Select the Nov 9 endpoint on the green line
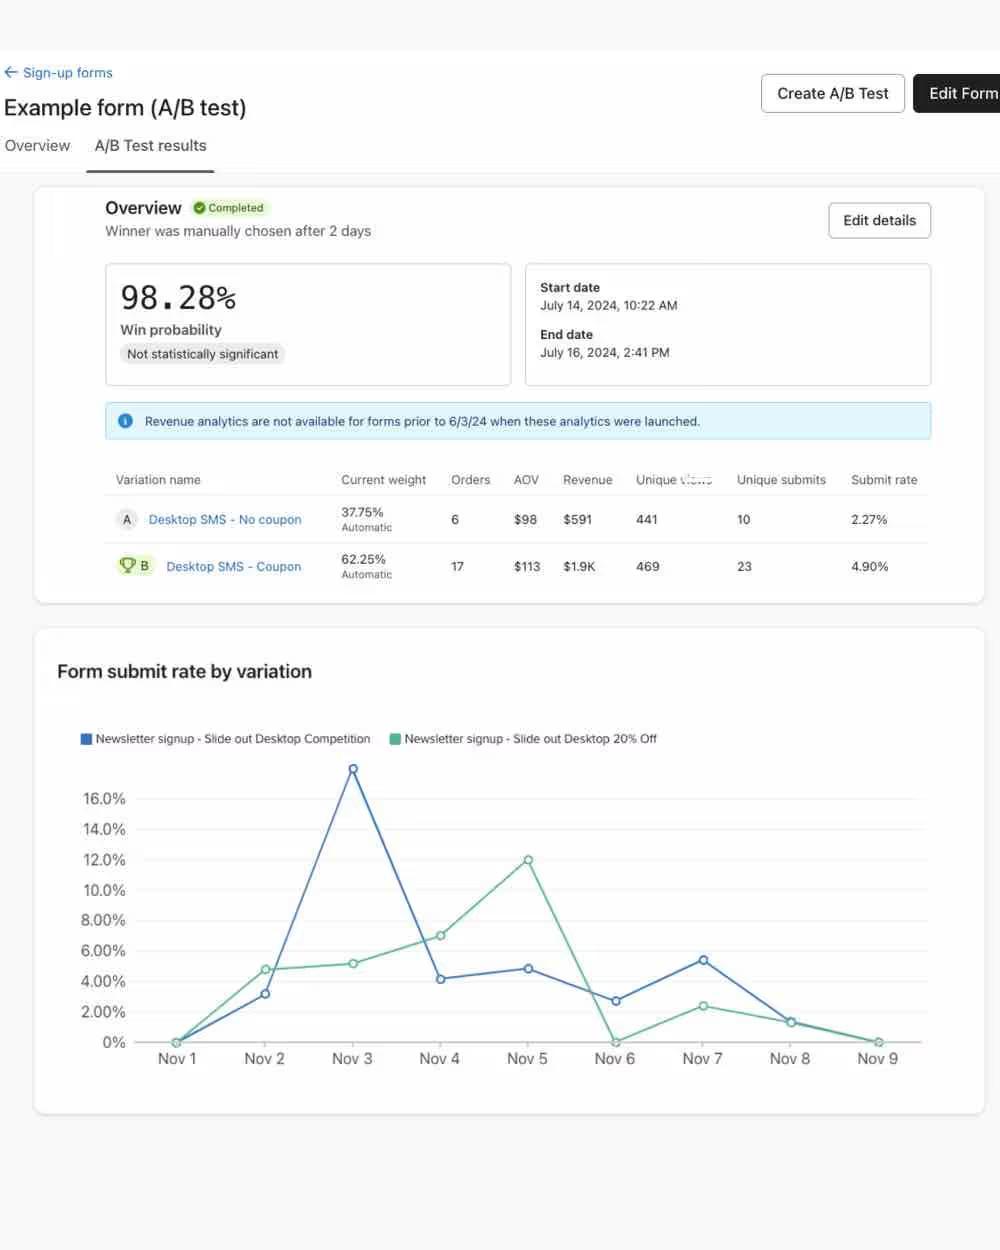The image size is (1000, 1250). (x=877, y=1042)
